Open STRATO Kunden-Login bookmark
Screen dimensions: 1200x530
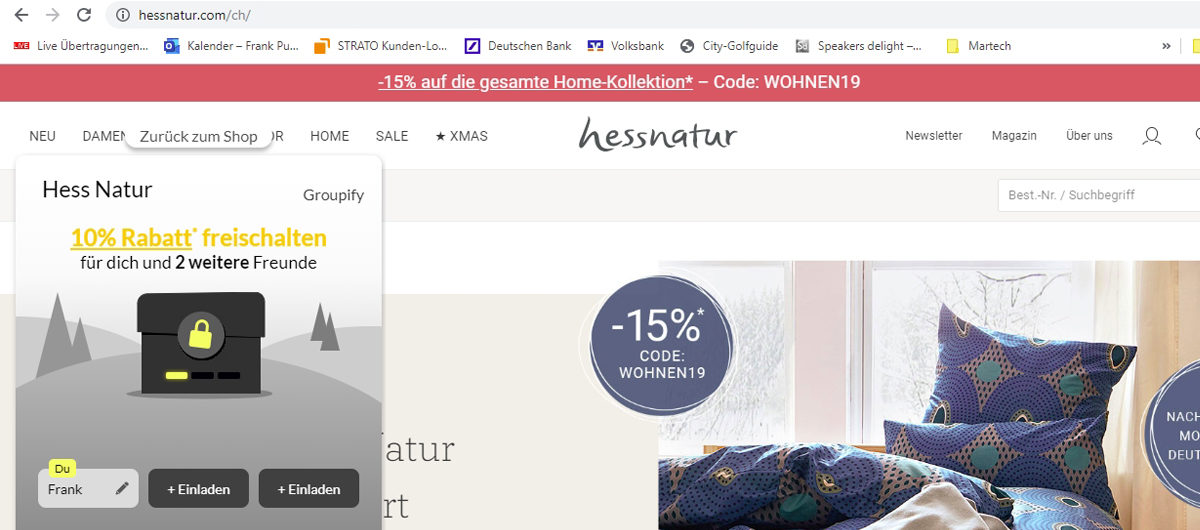point(381,46)
